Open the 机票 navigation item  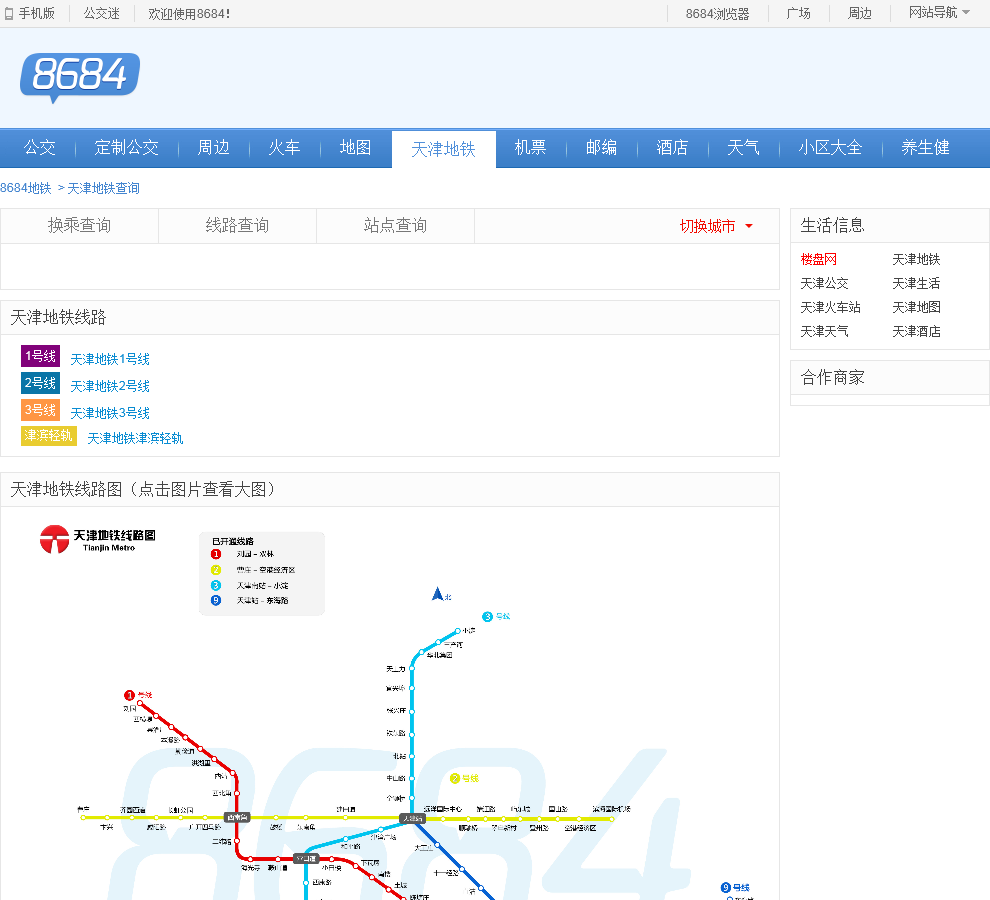[x=530, y=148]
